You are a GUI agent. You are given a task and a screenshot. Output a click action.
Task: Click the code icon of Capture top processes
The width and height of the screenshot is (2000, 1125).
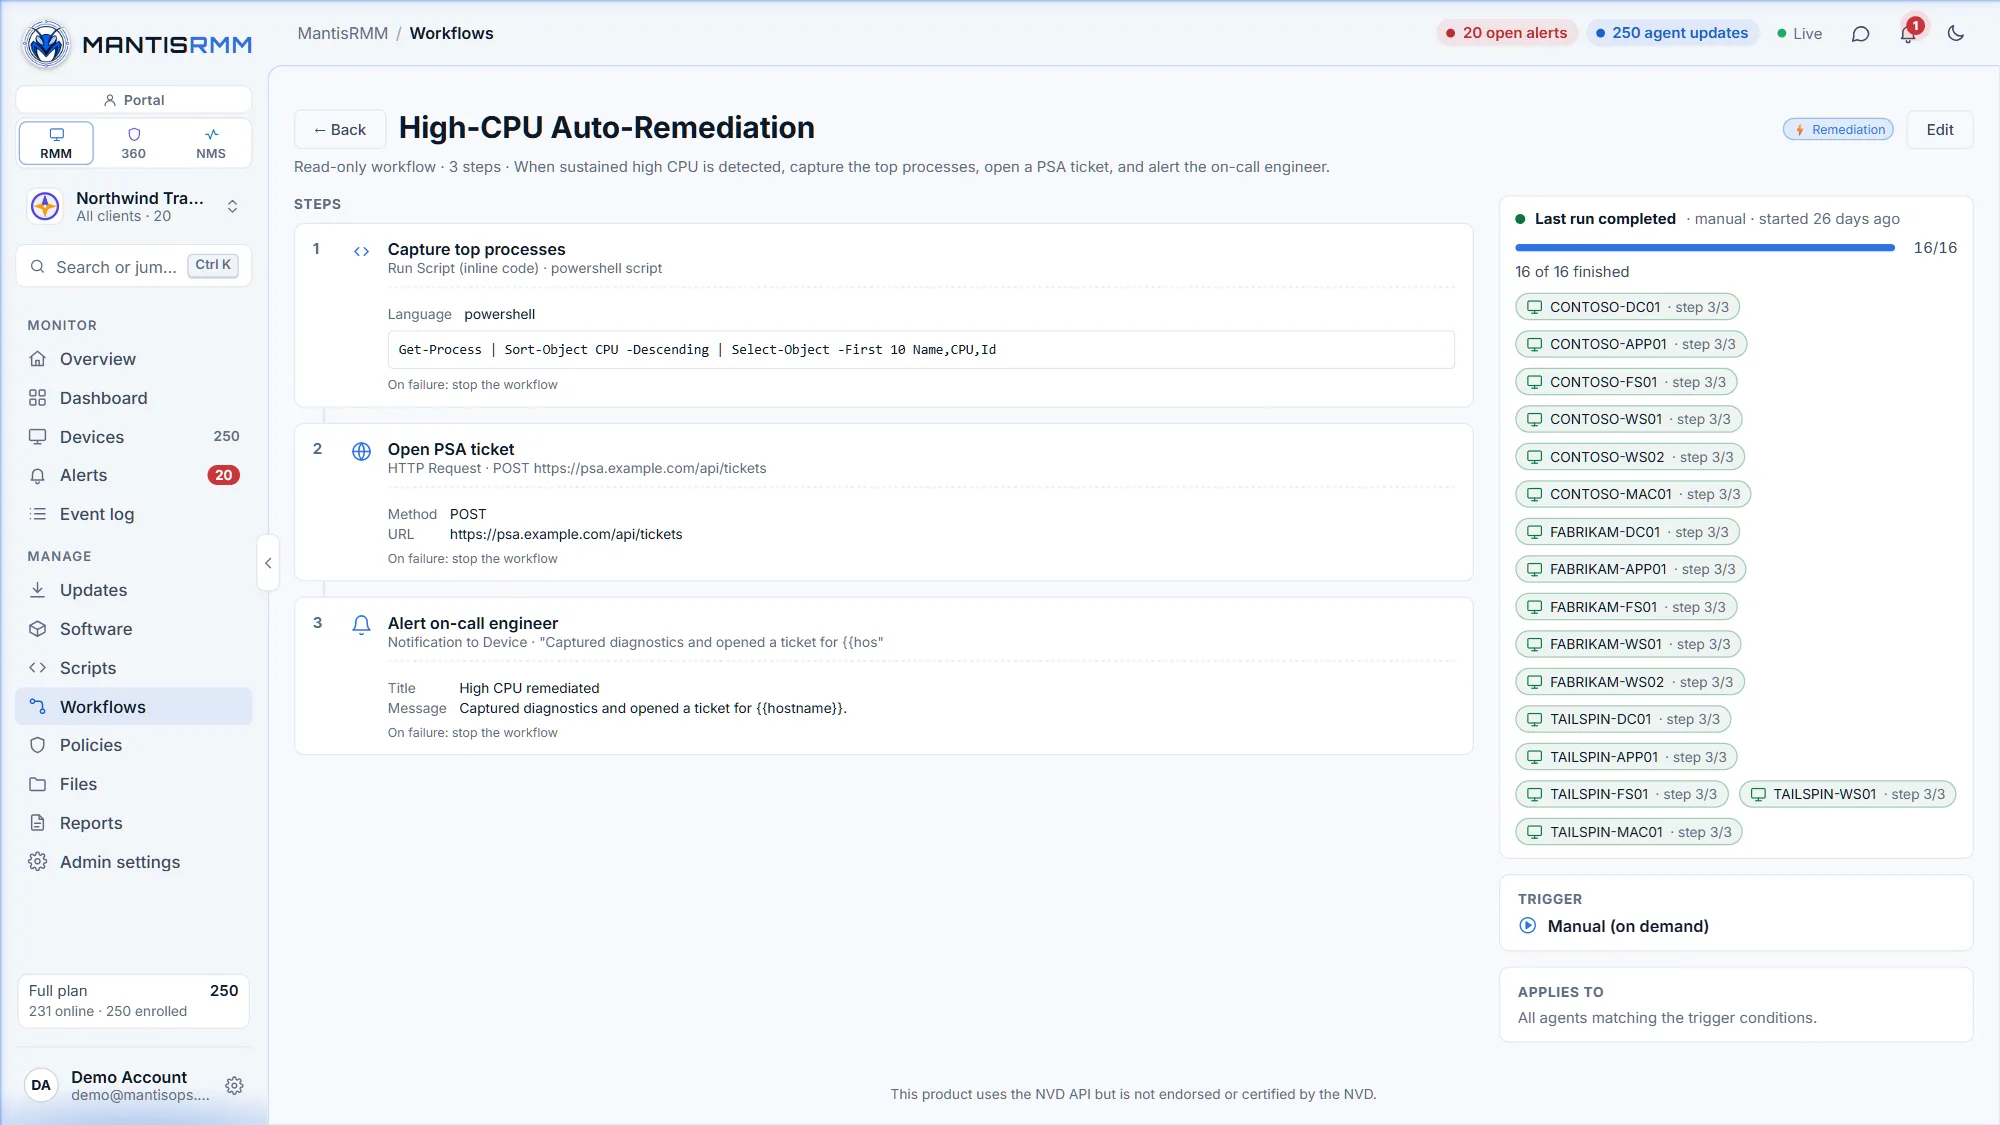tap(361, 251)
